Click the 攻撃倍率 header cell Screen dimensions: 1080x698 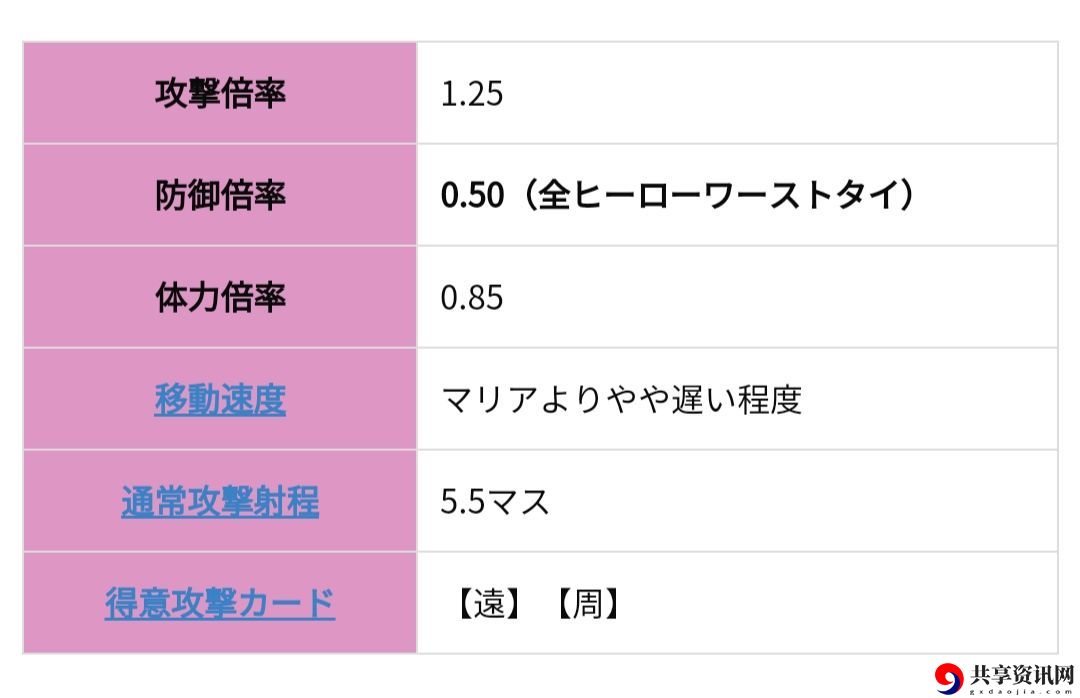click(220, 93)
